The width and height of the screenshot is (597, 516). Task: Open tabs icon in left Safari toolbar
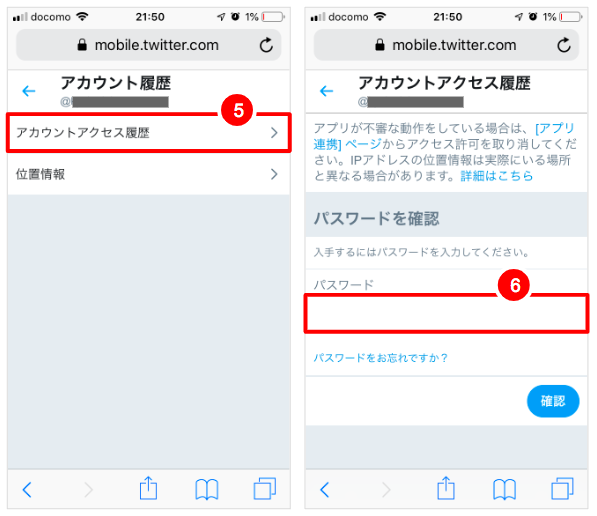265,489
